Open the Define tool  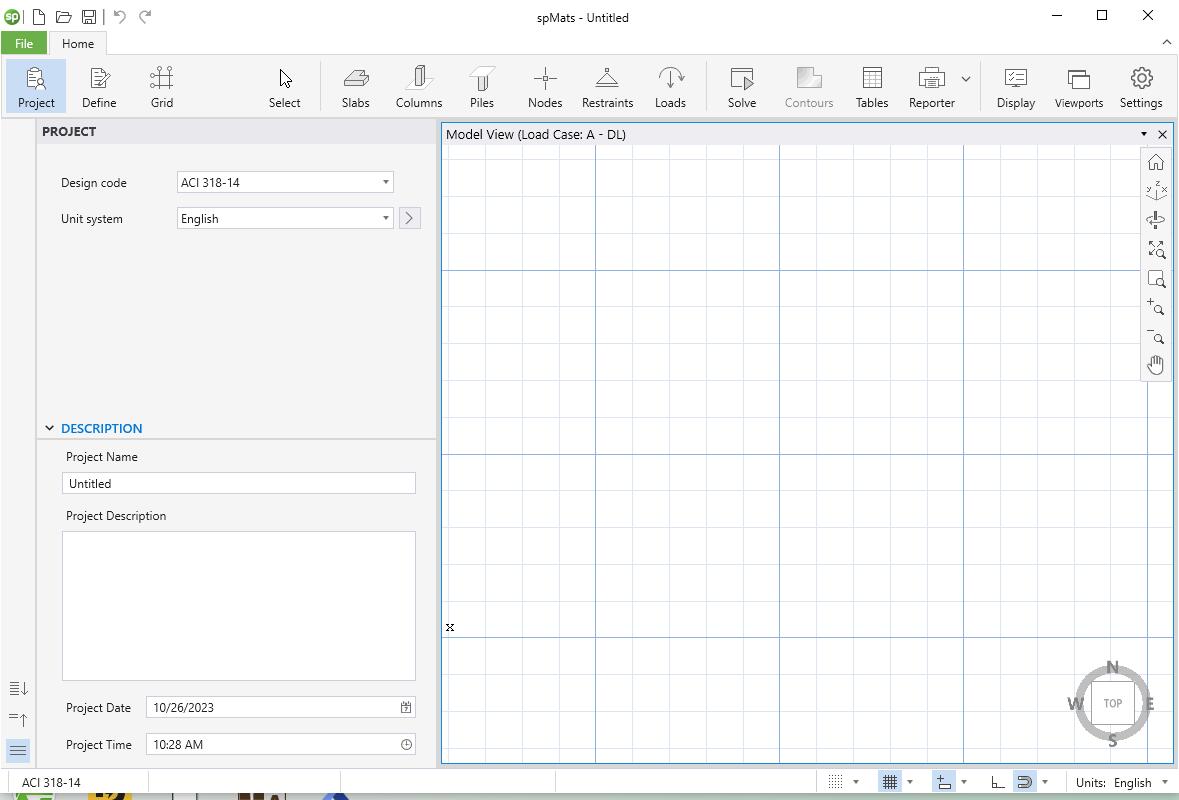[x=99, y=87]
